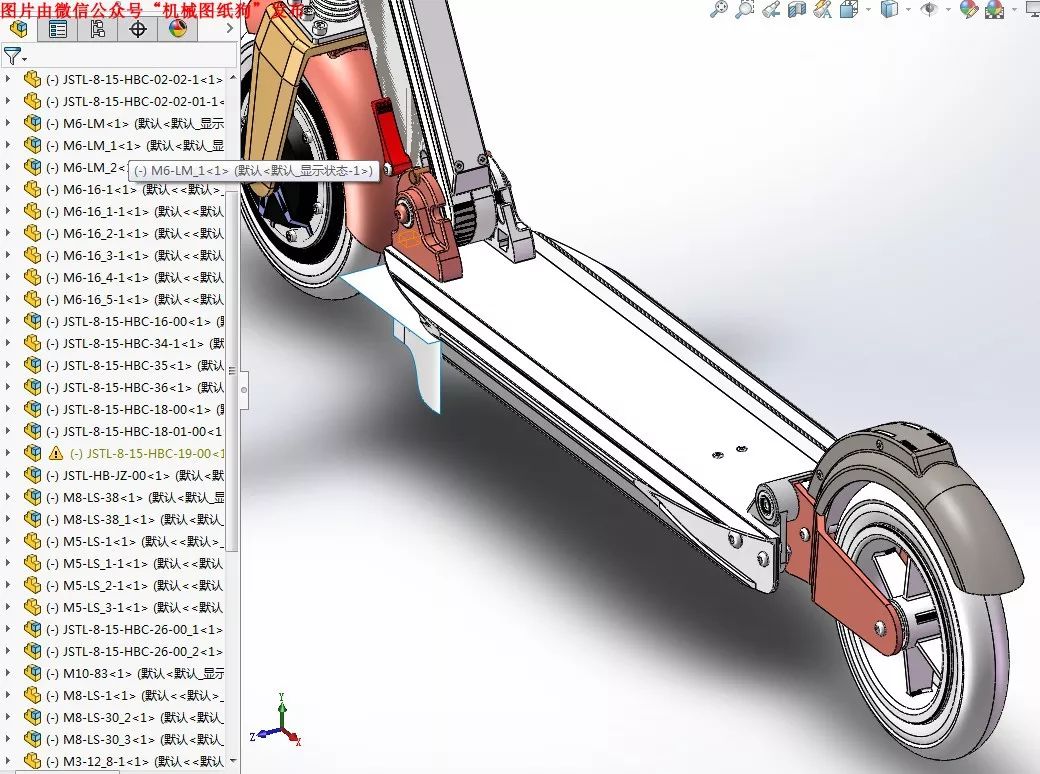Switch to the DisplayManager tab

(177, 29)
